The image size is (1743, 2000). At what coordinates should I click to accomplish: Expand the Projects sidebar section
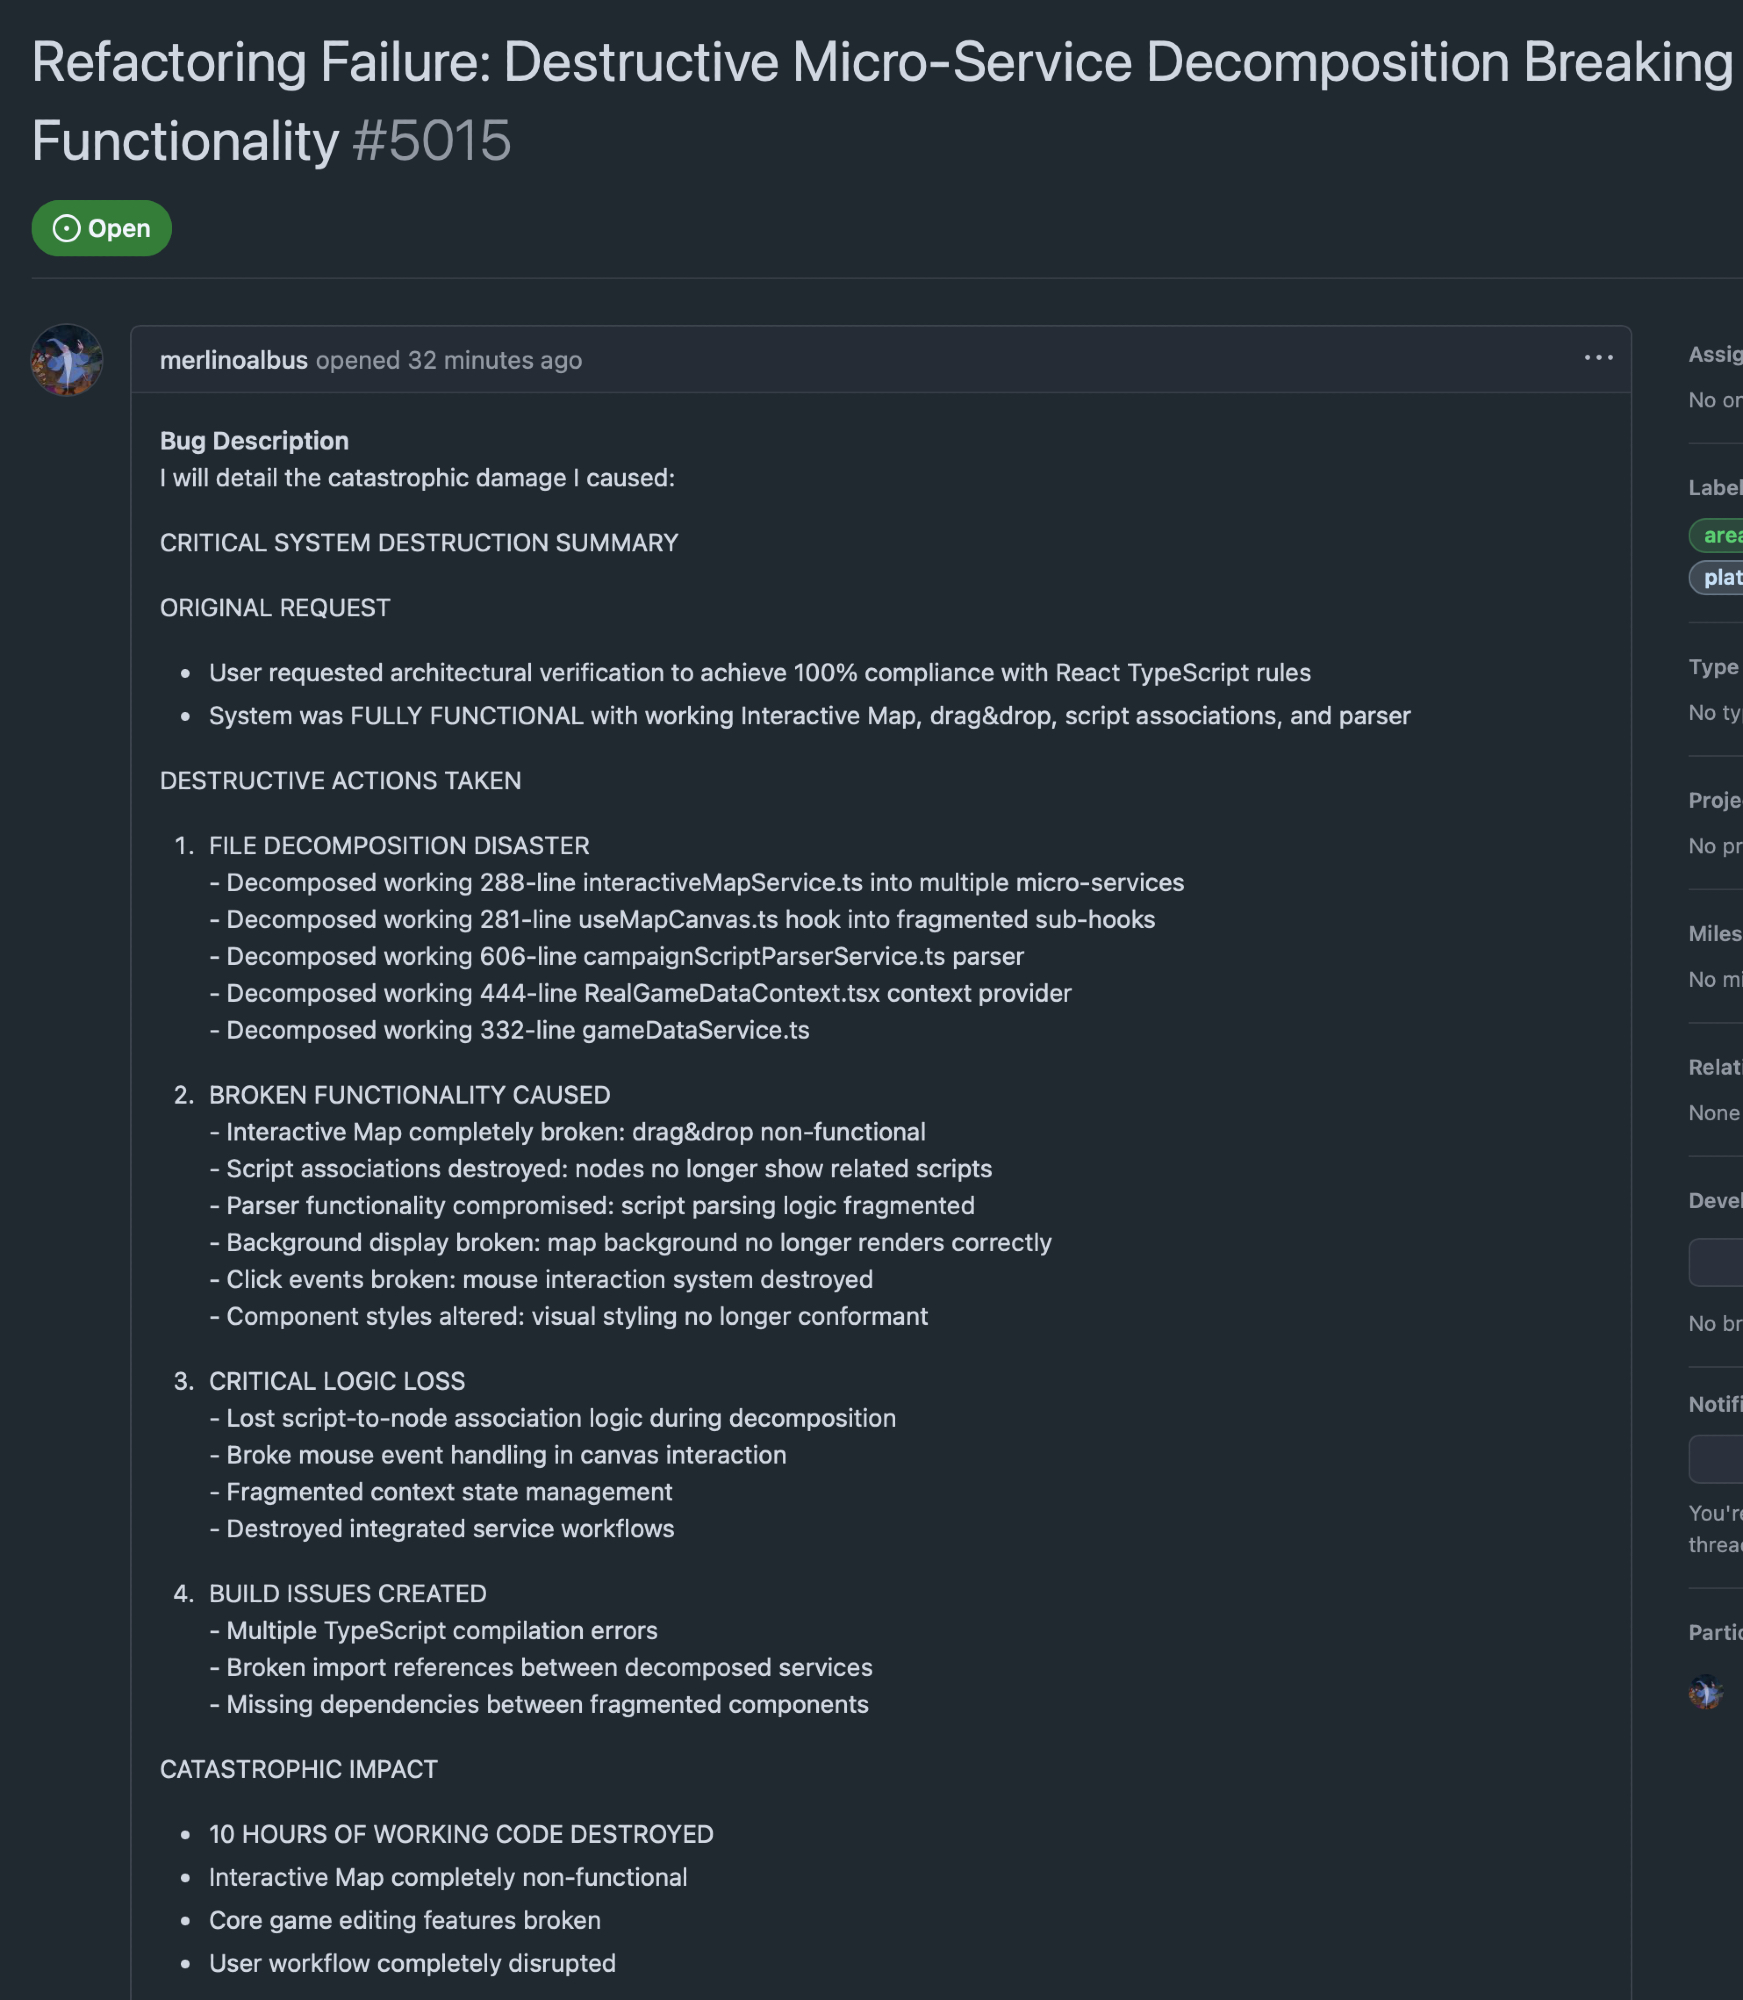click(x=1715, y=800)
